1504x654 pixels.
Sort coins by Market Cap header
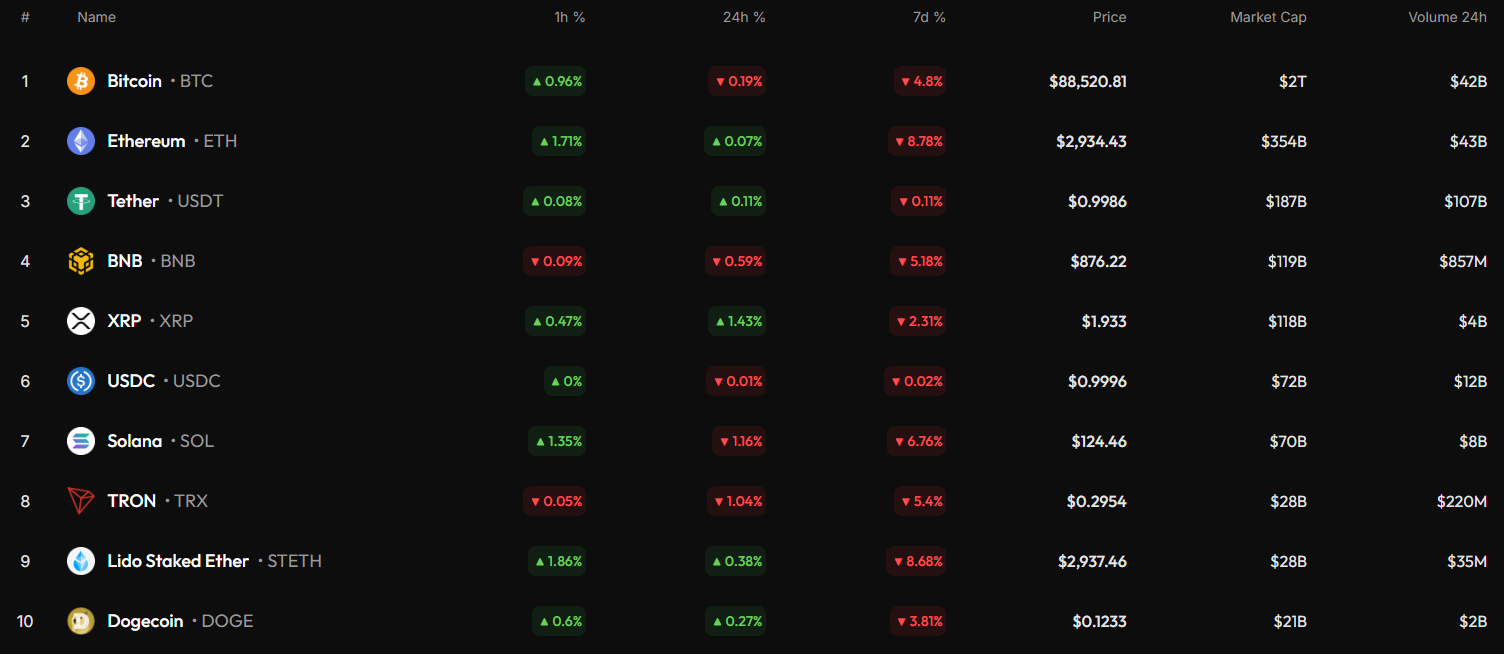1268,17
